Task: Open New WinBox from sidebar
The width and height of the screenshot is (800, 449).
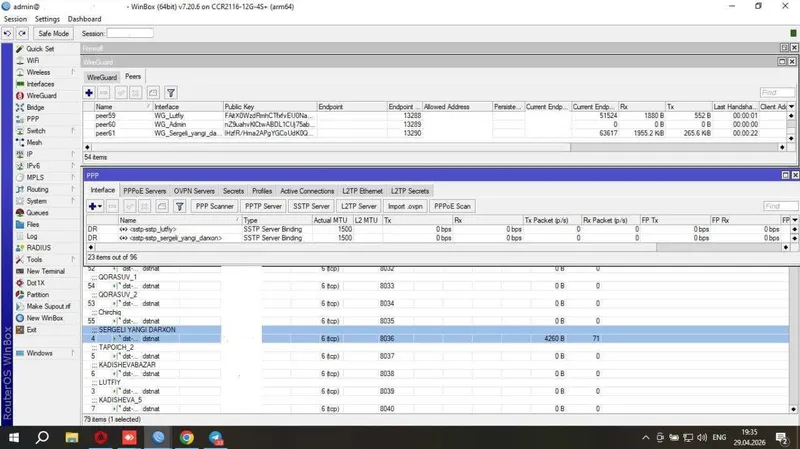Action: (x=44, y=318)
